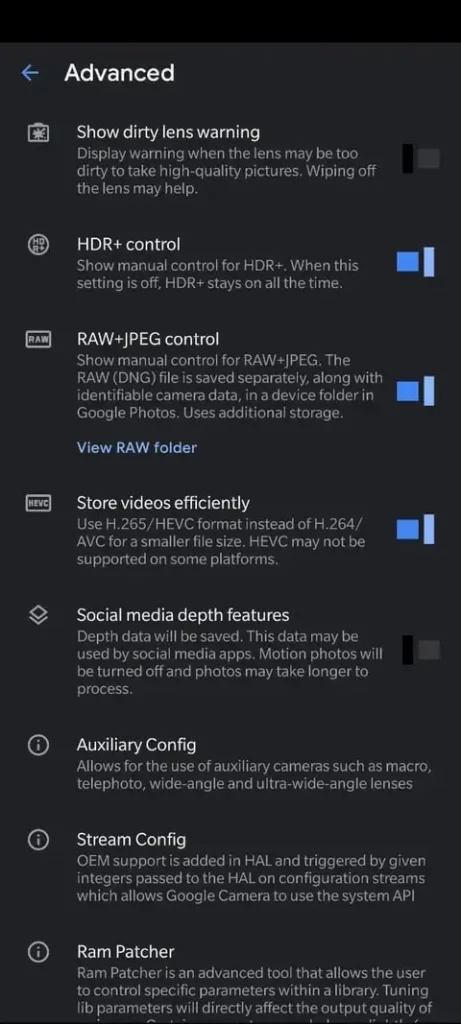Open the Auxiliary Config settings
Viewport: 461px width, 1024px height.
point(230,764)
